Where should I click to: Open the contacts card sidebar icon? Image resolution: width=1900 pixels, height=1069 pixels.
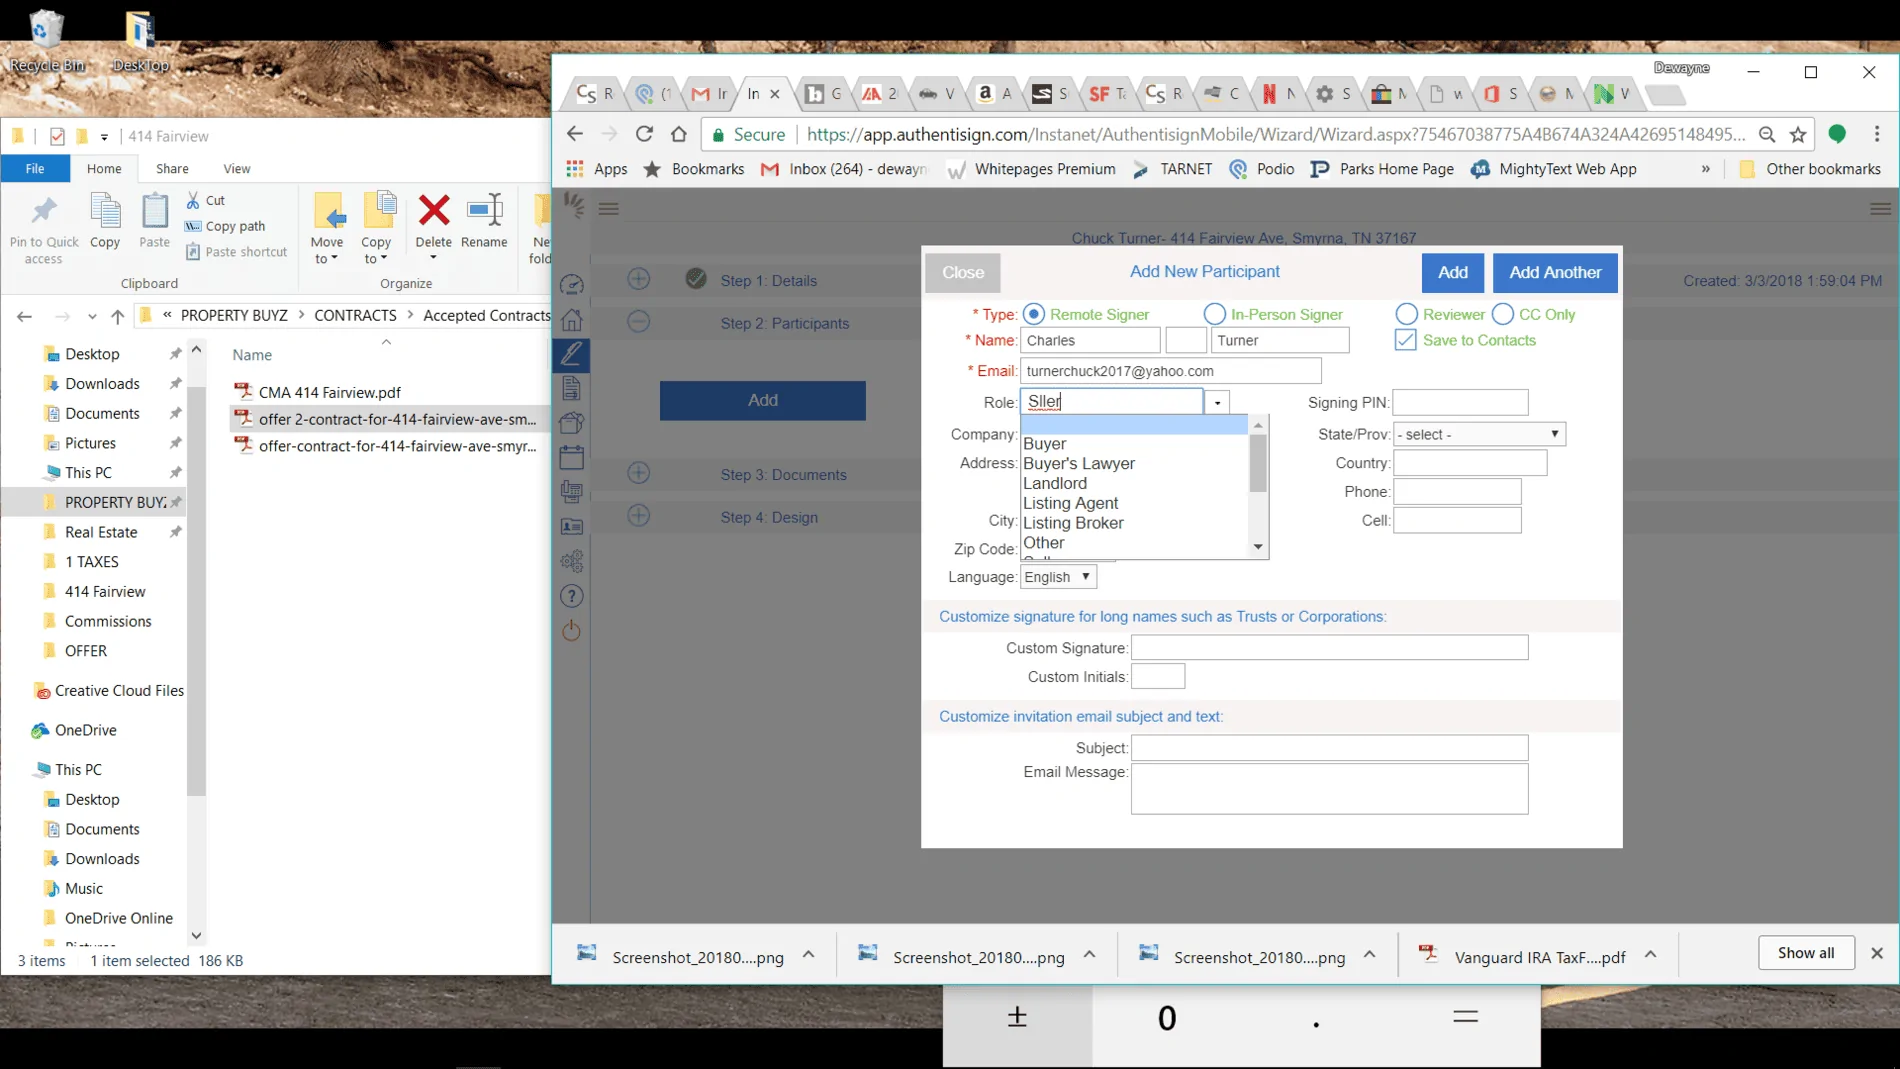tap(572, 527)
